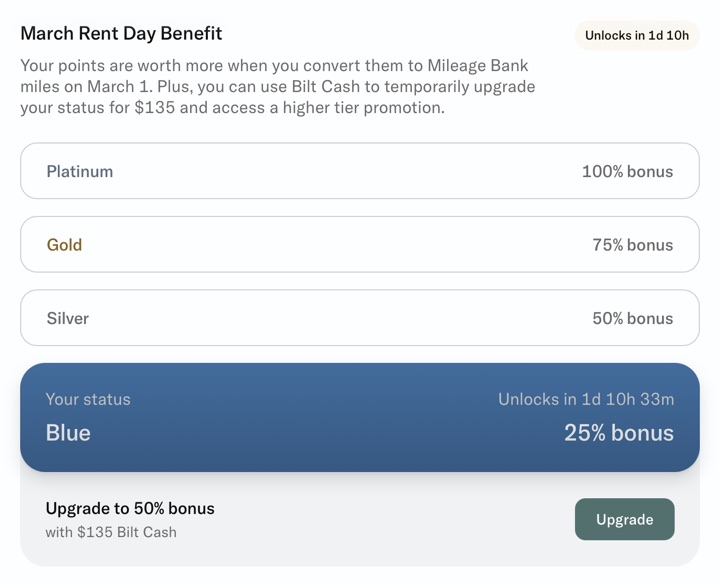Click the 'Unlocks in 1d 10h 33m' countdown

[586, 399]
